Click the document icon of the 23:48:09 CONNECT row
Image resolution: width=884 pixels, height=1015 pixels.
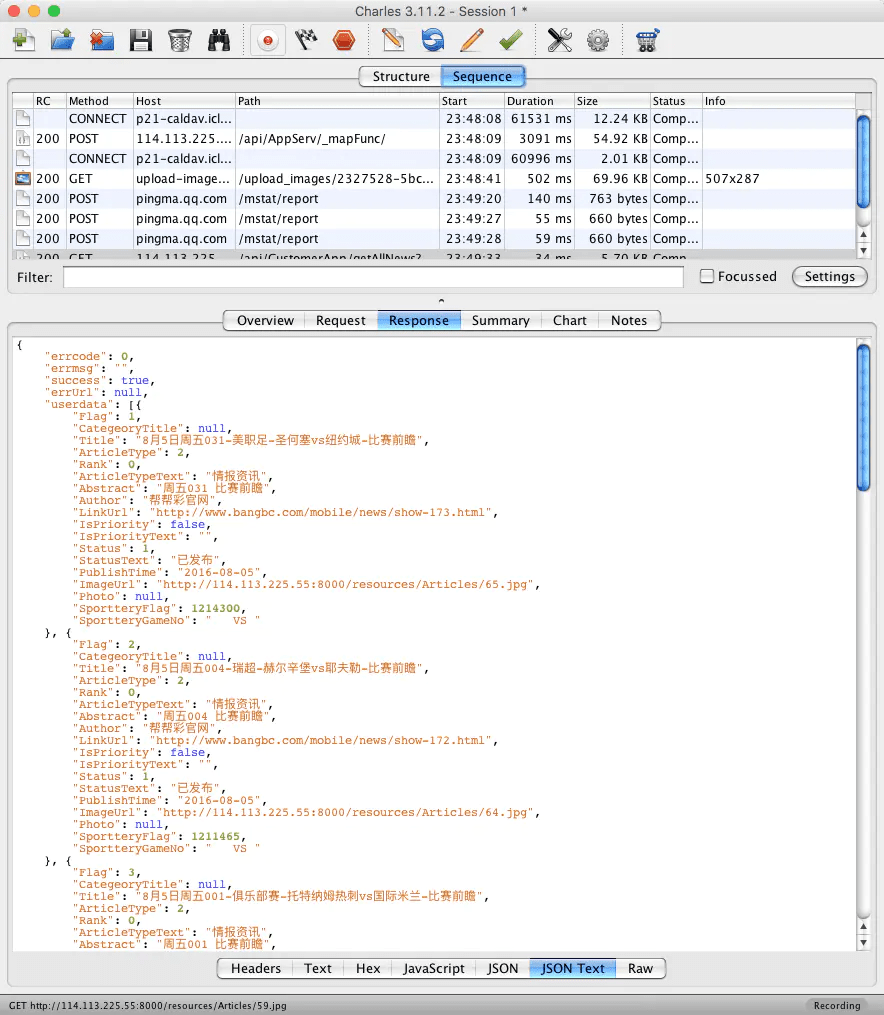click(23, 159)
